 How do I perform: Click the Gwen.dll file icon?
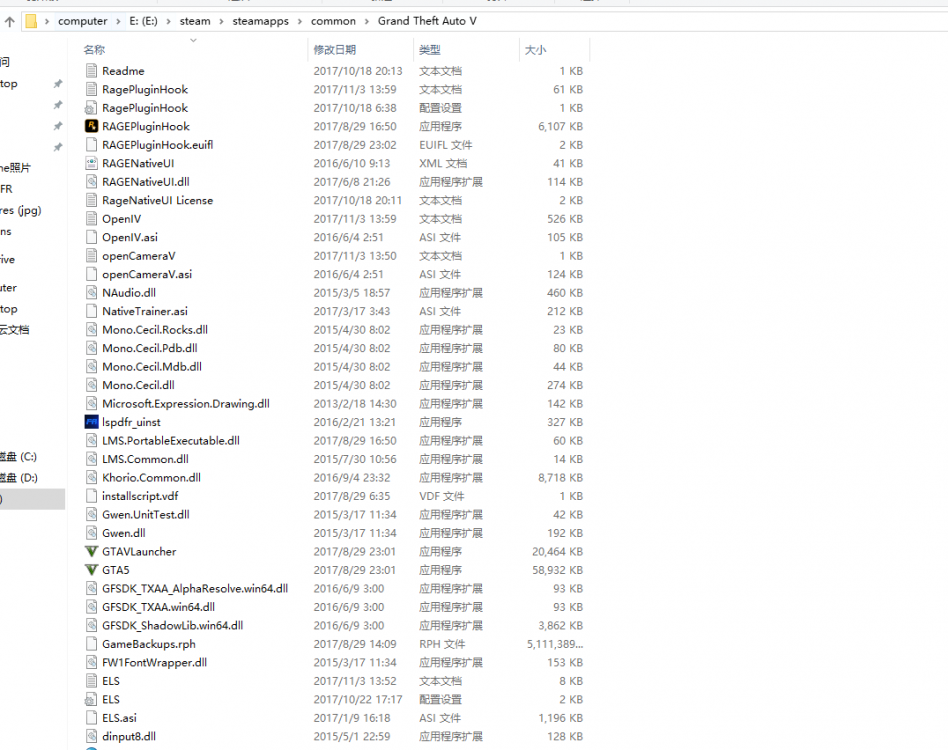tap(91, 533)
